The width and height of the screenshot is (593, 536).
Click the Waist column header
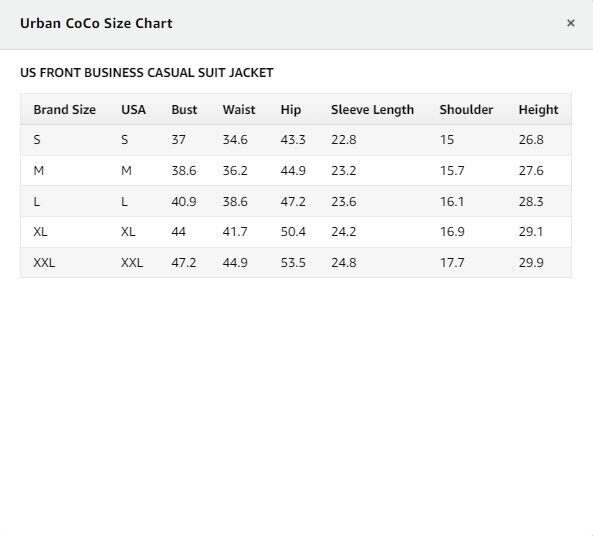coord(239,110)
